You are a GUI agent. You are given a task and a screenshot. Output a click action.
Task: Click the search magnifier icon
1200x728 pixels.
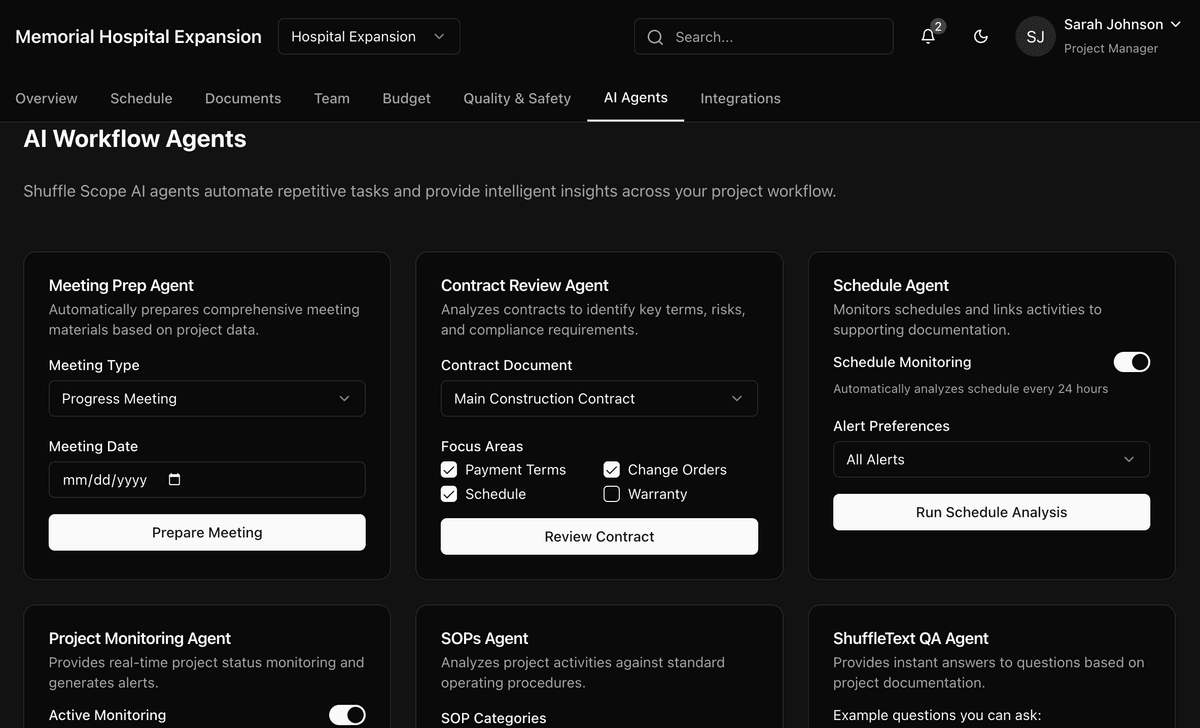[x=655, y=37]
